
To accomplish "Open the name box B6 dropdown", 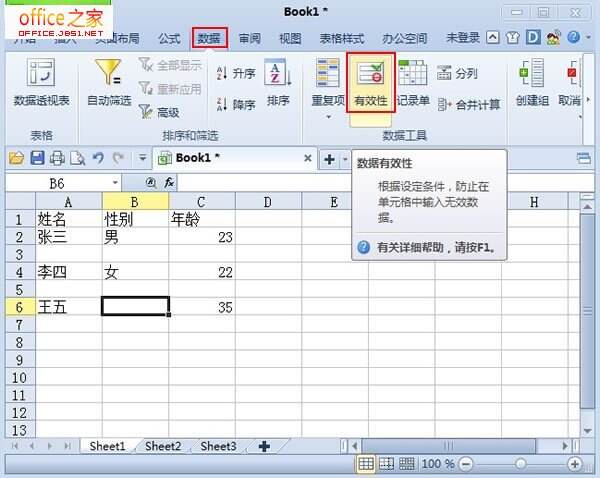I will (x=115, y=183).
